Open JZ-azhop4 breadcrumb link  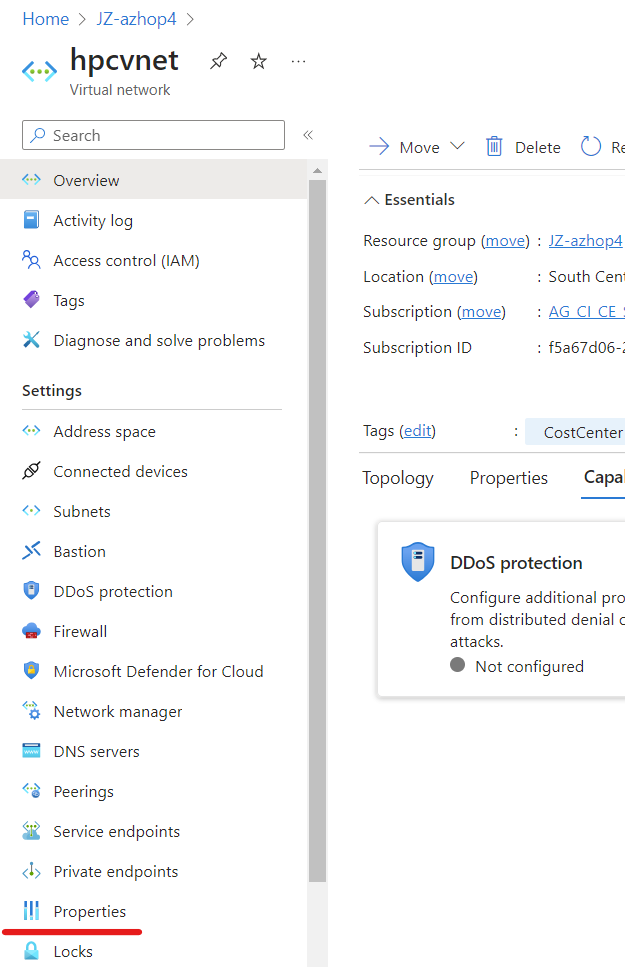pyautogui.click(x=136, y=19)
